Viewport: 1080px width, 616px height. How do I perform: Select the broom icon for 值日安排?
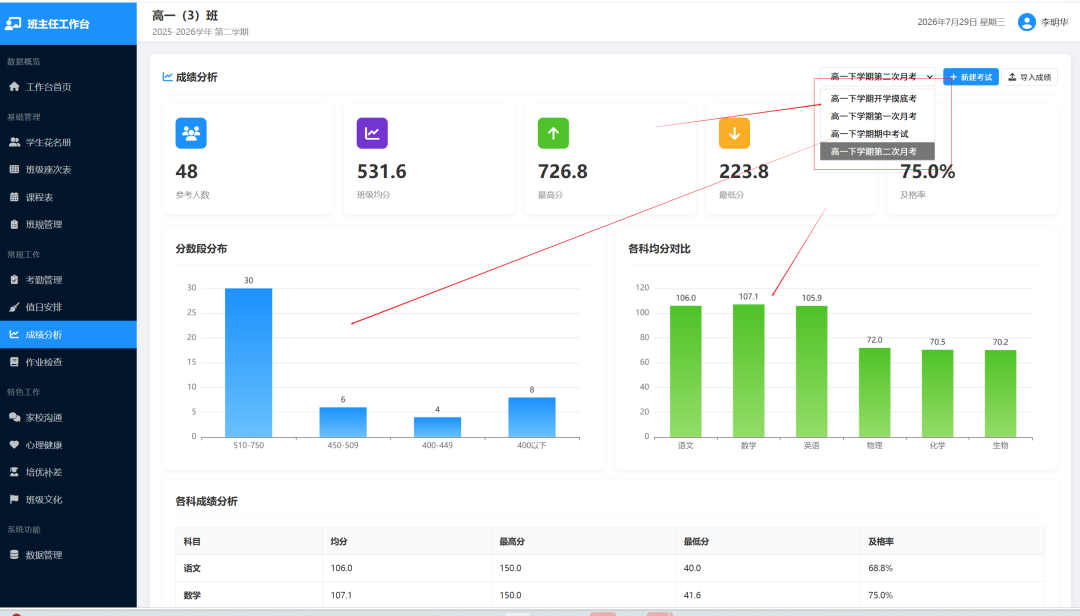(x=14, y=307)
